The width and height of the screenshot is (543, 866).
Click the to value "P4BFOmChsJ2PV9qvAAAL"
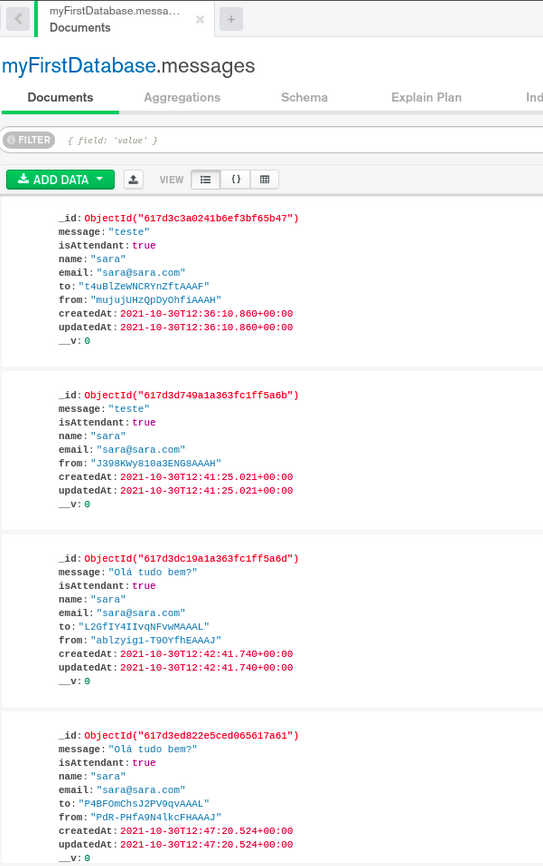144,804
